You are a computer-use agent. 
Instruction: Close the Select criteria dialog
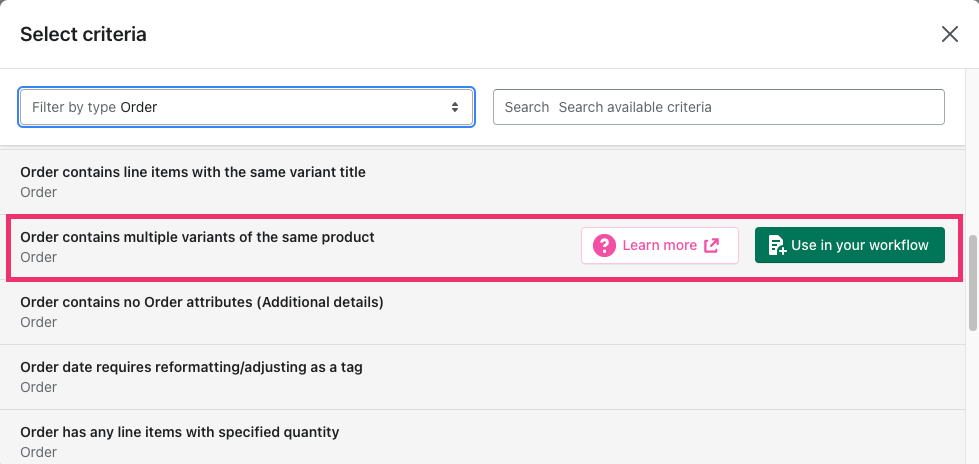[949, 34]
